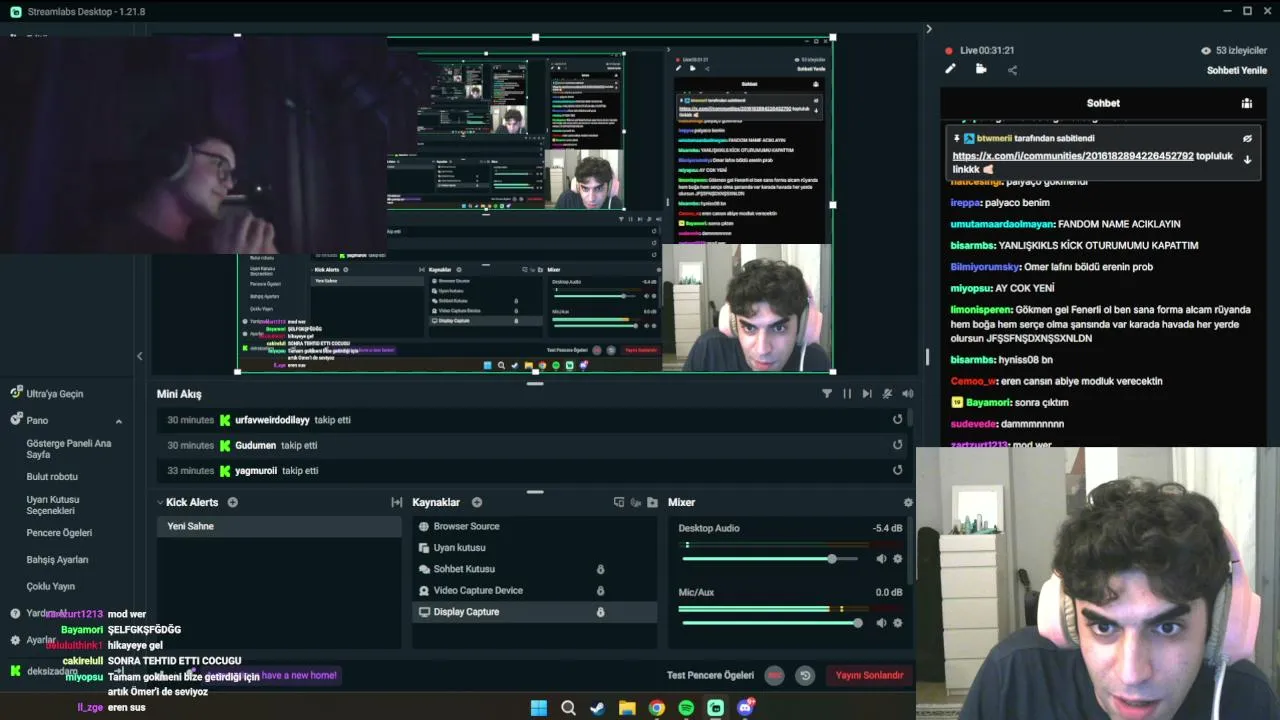1280x720 pixels.
Task: Expand the pinned message with the down arrow
Action: [x=1247, y=159]
